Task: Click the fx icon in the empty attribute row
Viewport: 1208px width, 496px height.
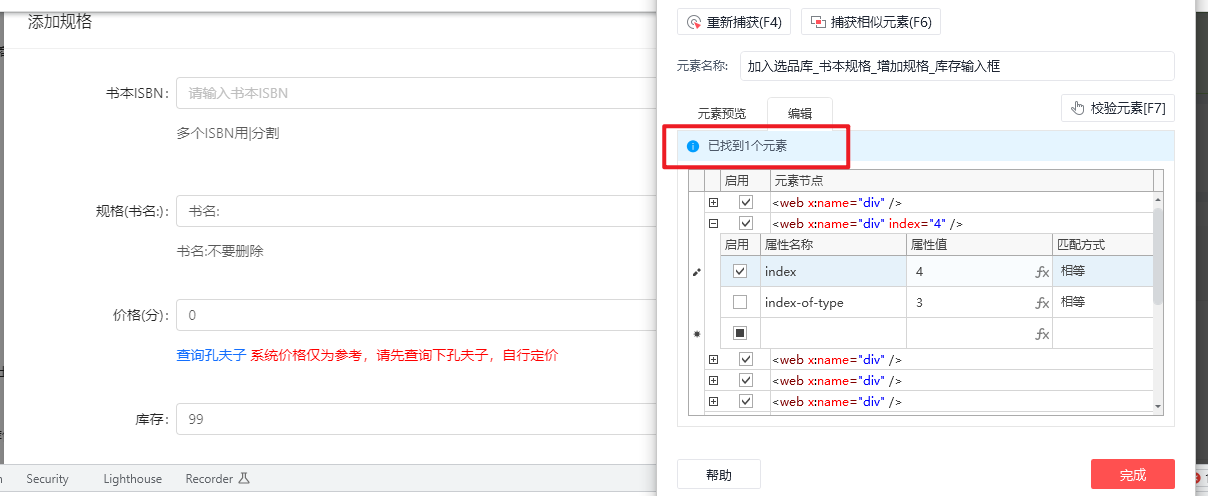Action: pos(1041,334)
